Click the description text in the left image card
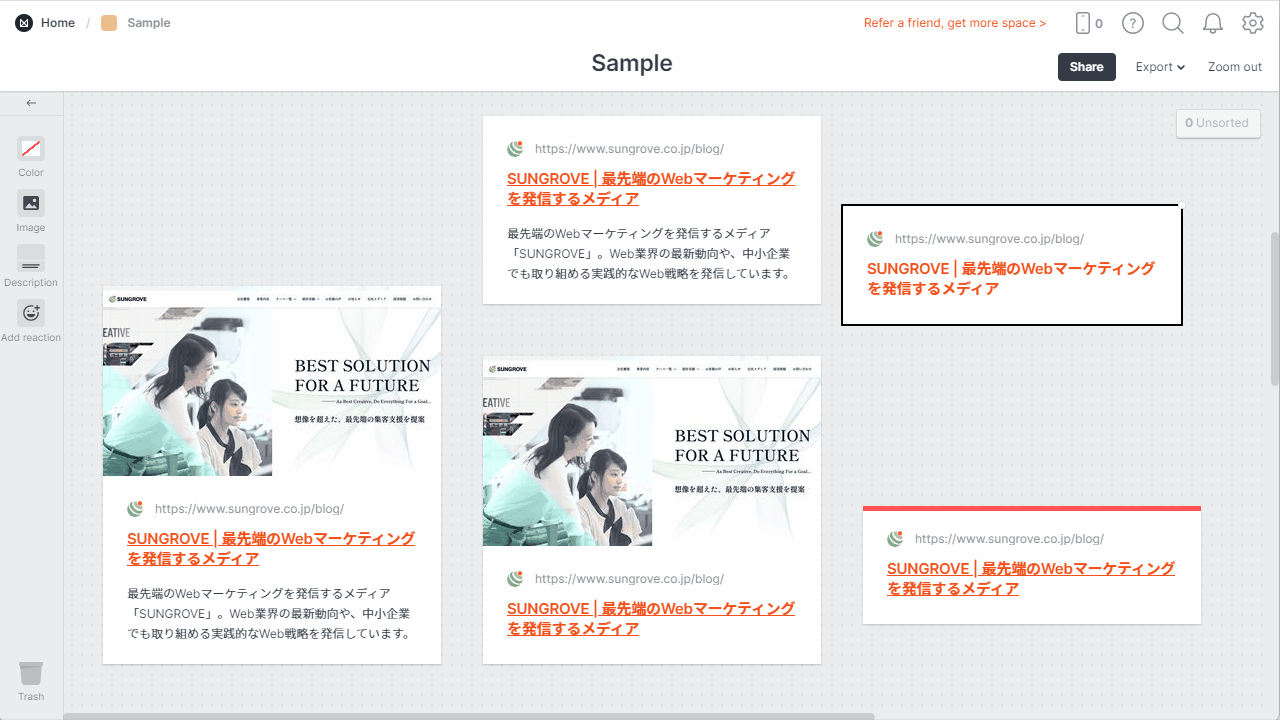 click(269, 613)
